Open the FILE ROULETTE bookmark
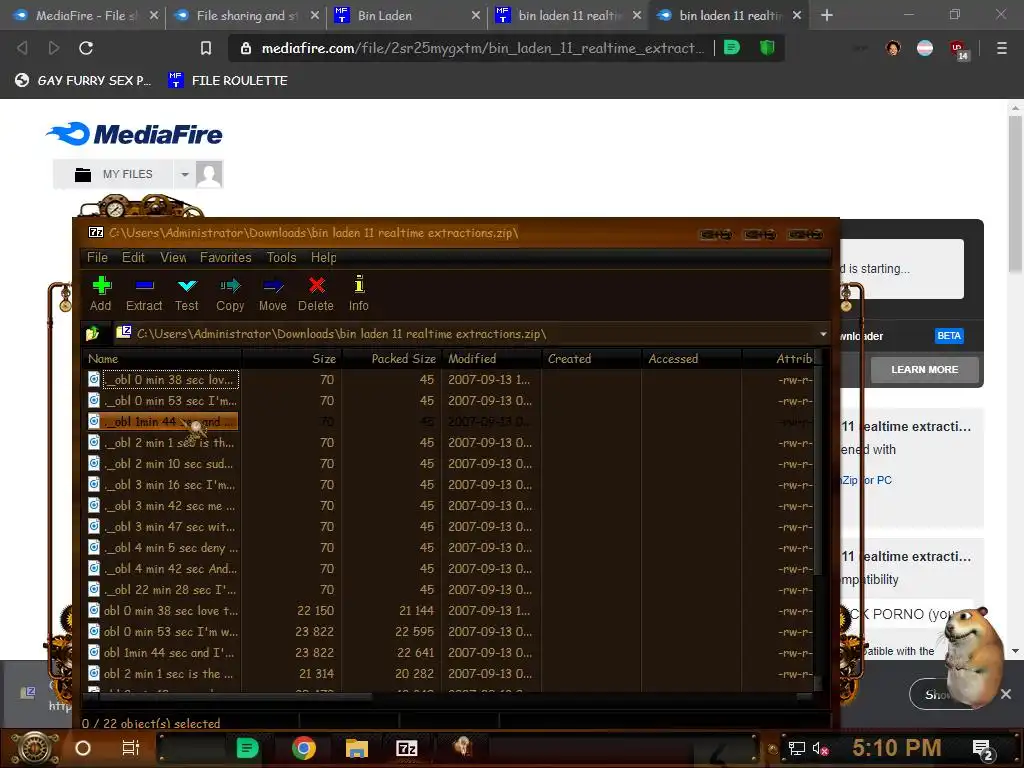This screenshot has width=1024, height=768. (x=228, y=80)
